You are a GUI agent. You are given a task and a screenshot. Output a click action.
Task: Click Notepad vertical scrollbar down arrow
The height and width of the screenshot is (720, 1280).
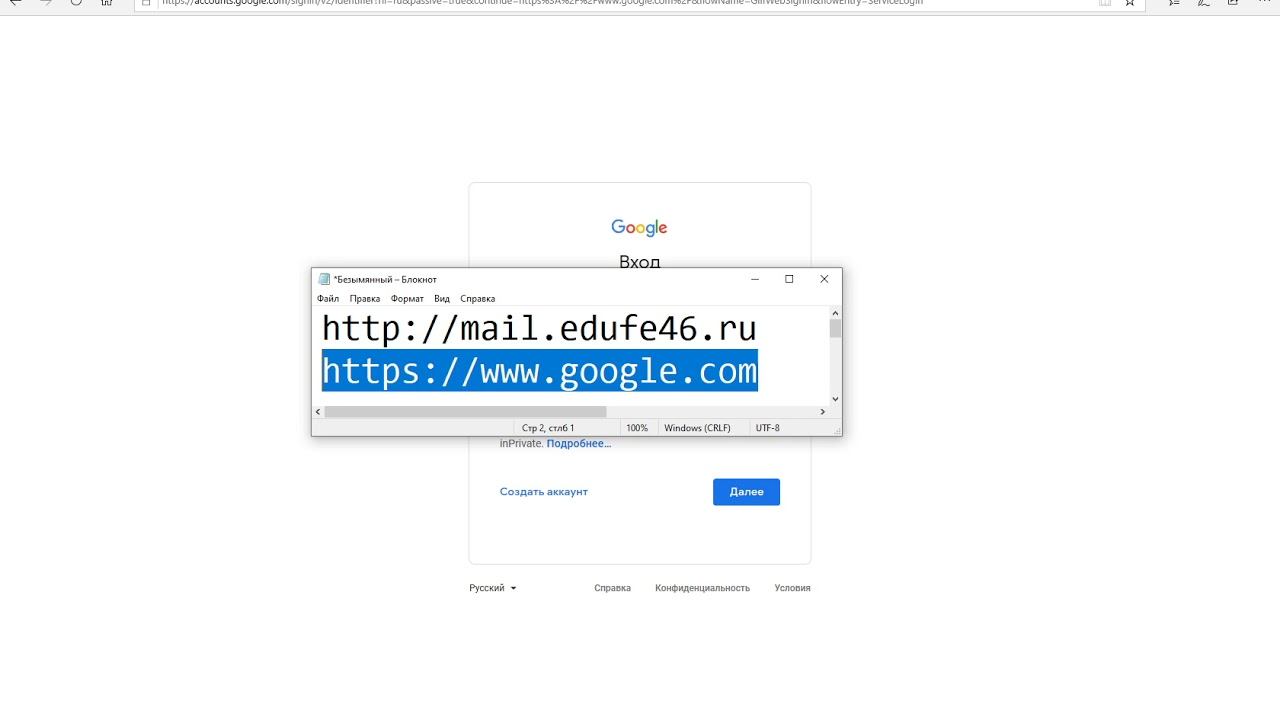835,399
